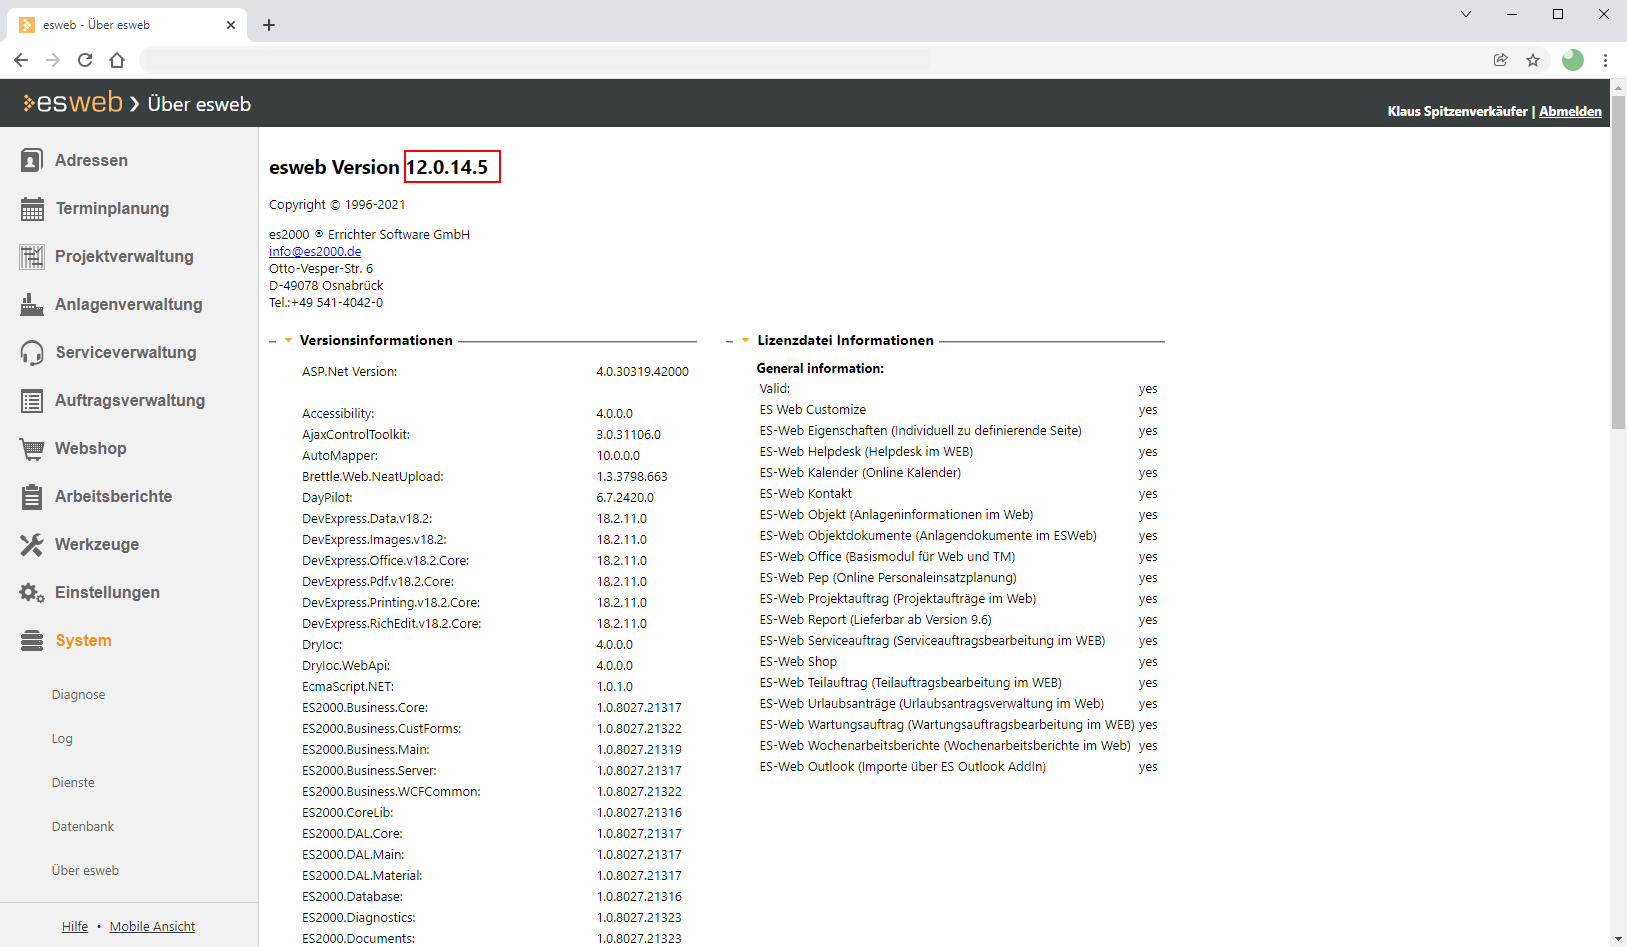Open Auftragsverwaltung menu item

click(130, 400)
